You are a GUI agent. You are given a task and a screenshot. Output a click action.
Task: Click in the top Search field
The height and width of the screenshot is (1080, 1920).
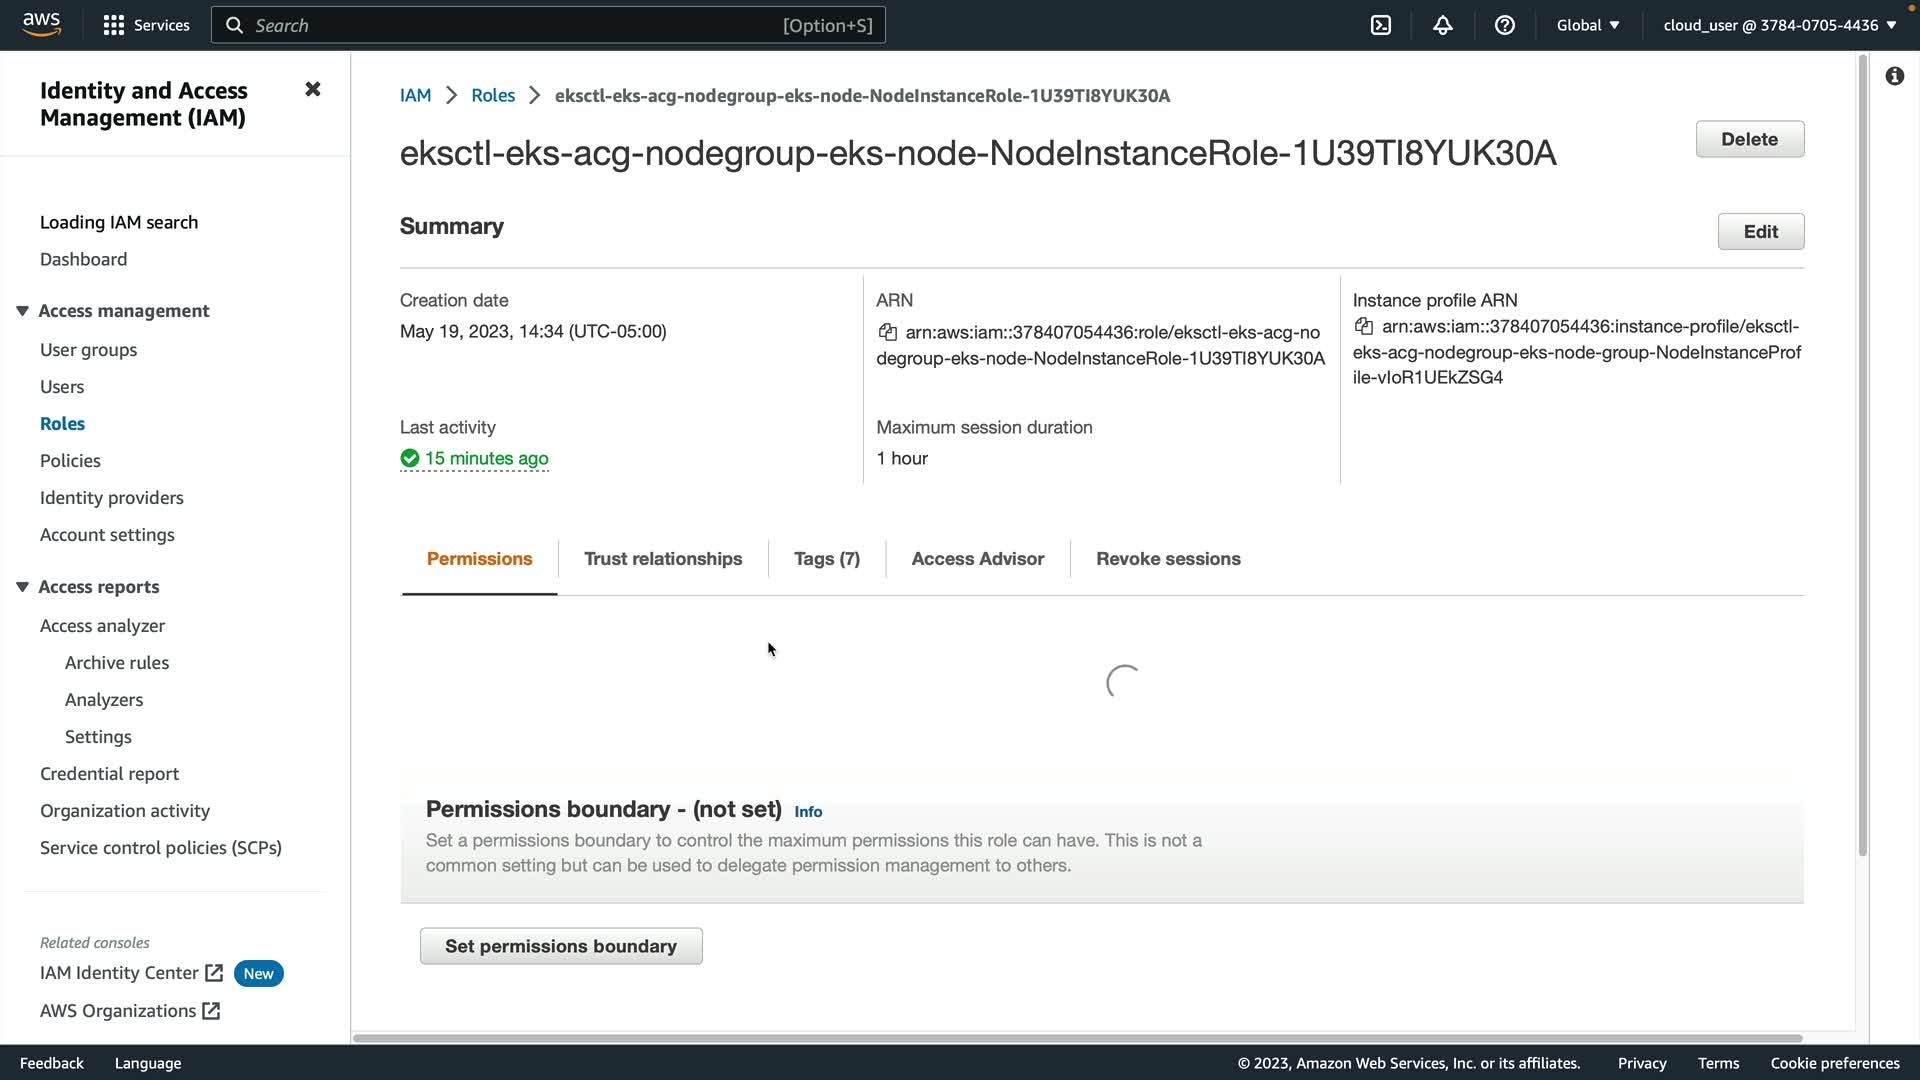click(x=548, y=25)
